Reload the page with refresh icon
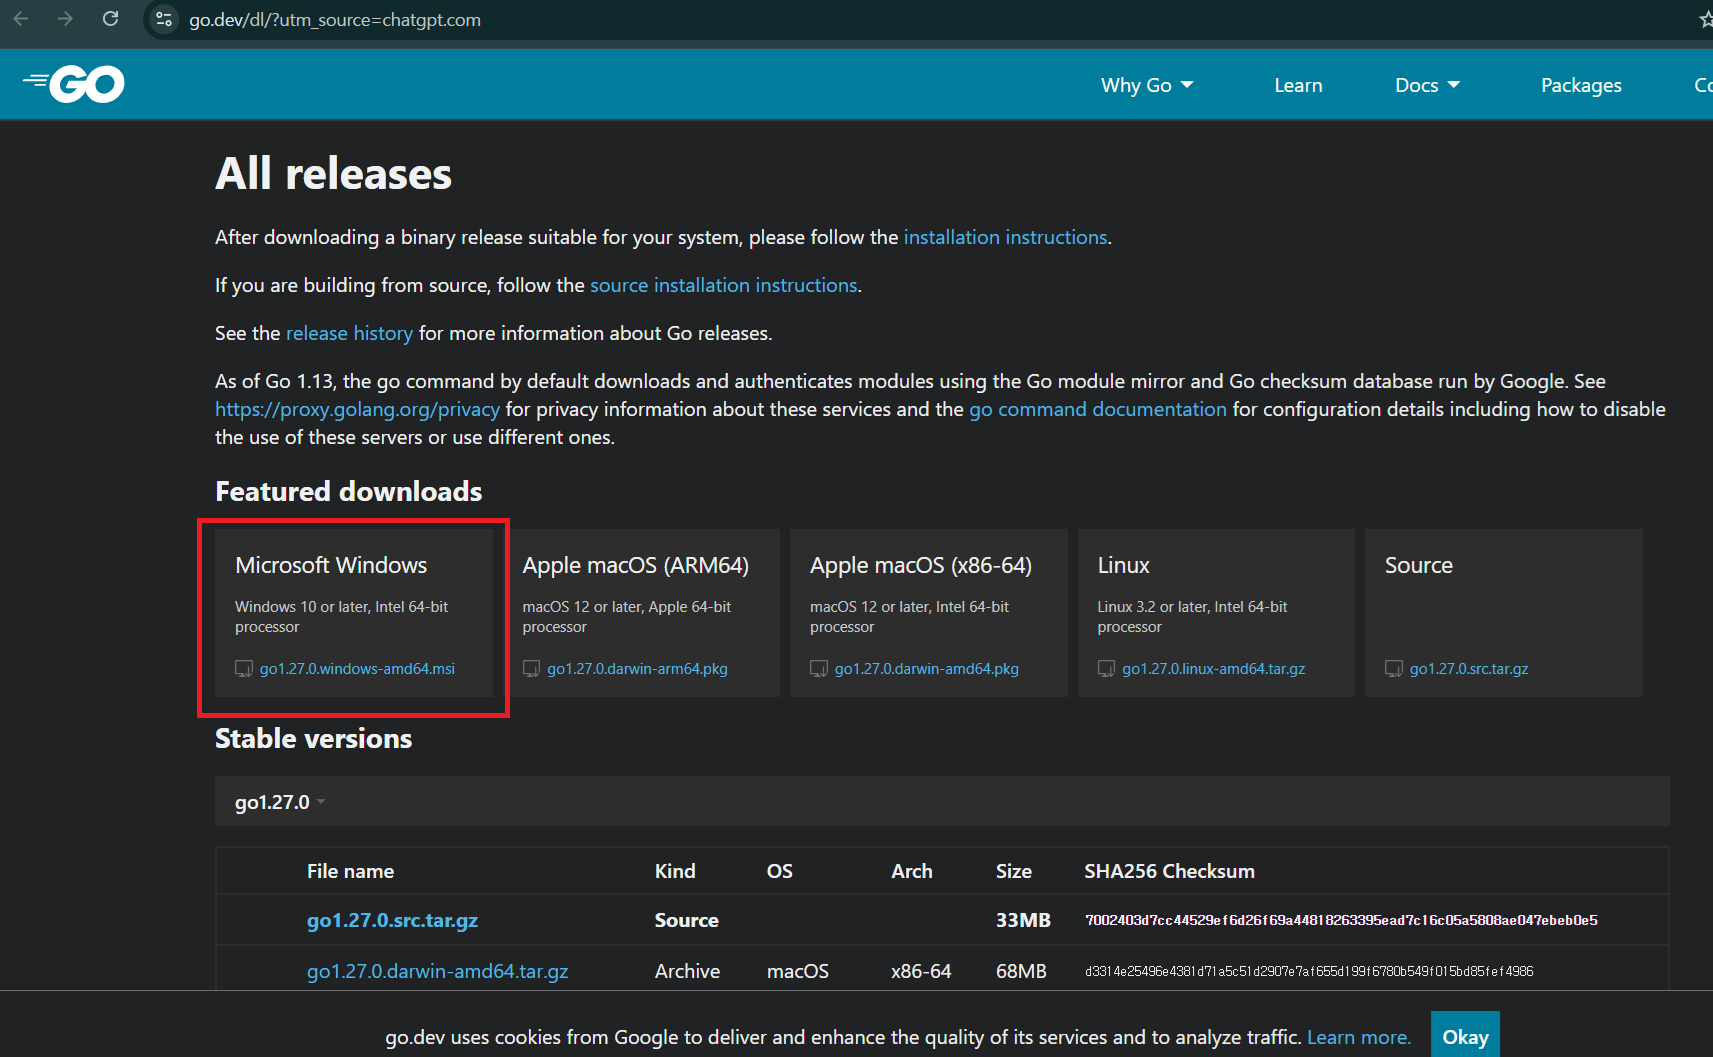Screen dimensions: 1713x1057 pos(111,19)
